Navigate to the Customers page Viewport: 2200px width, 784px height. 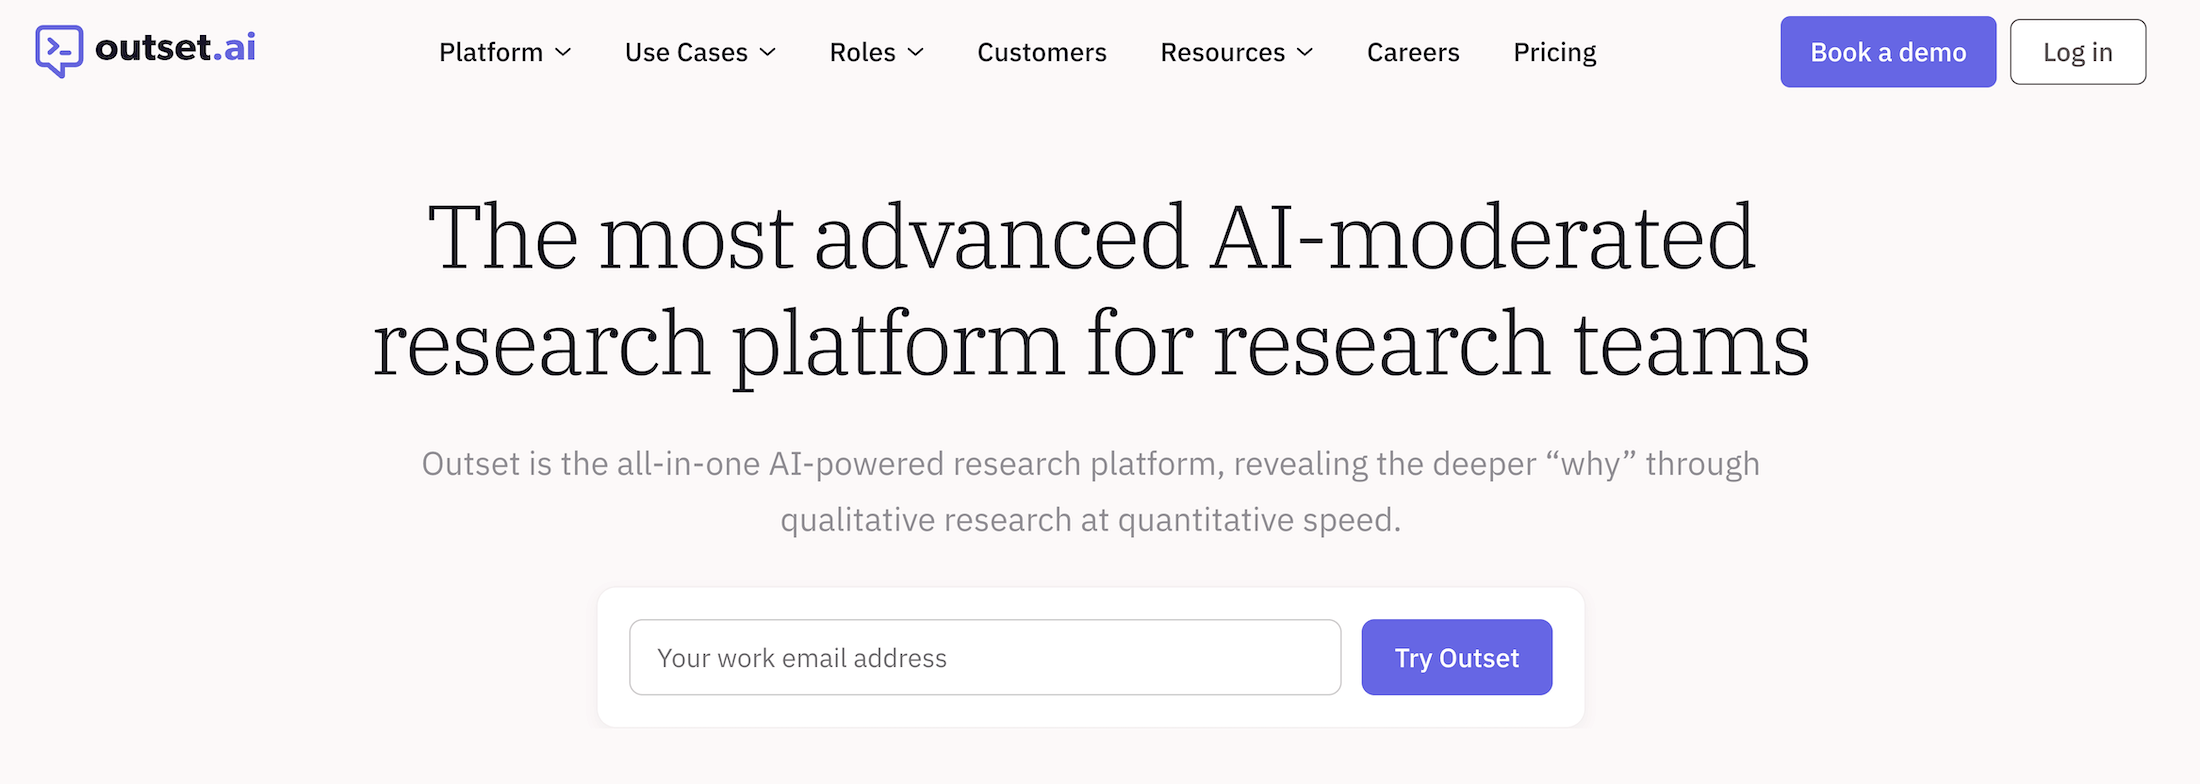point(1042,52)
